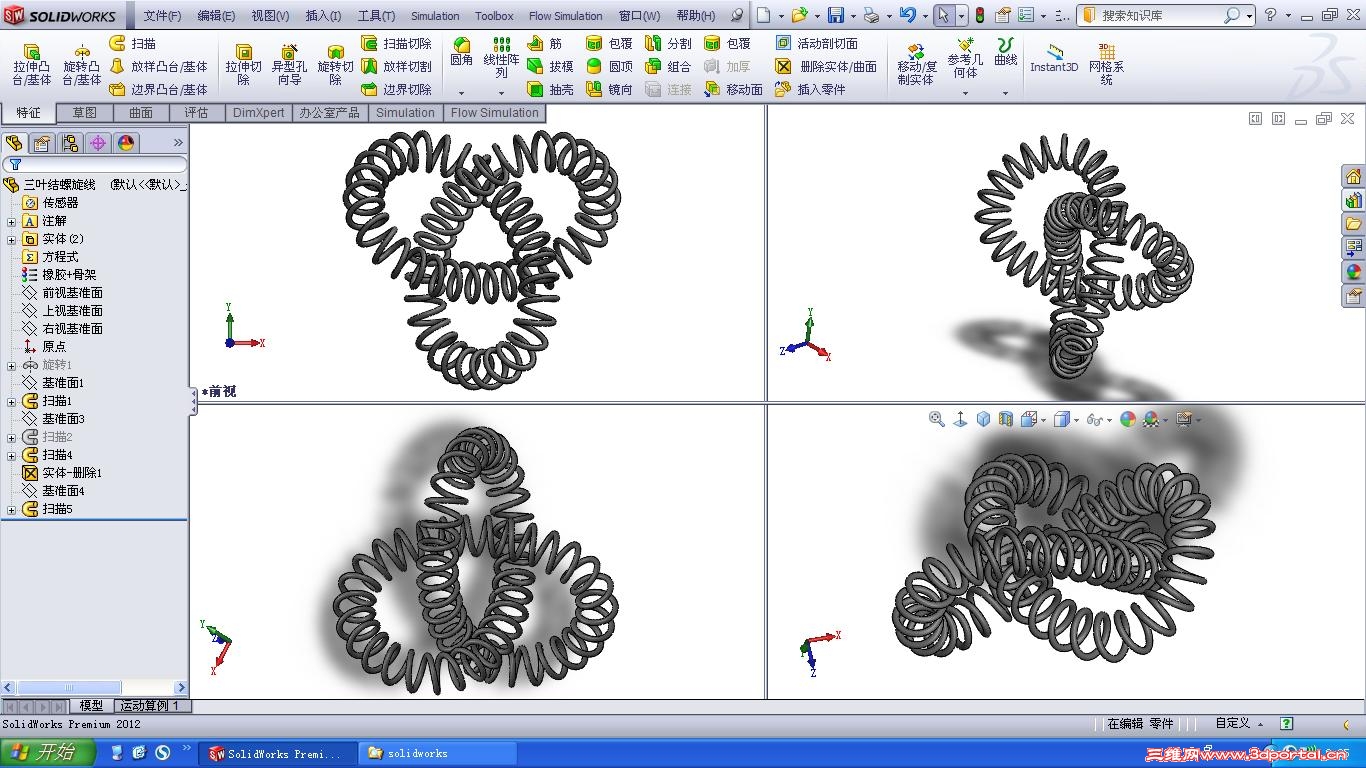Switch to the 草图 sketch tab
Viewport: 1366px width, 768px height.
(85, 113)
